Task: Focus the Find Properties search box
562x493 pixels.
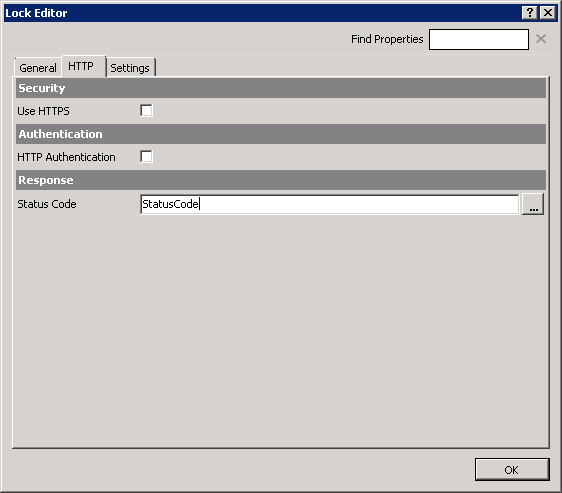Action: click(478, 39)
